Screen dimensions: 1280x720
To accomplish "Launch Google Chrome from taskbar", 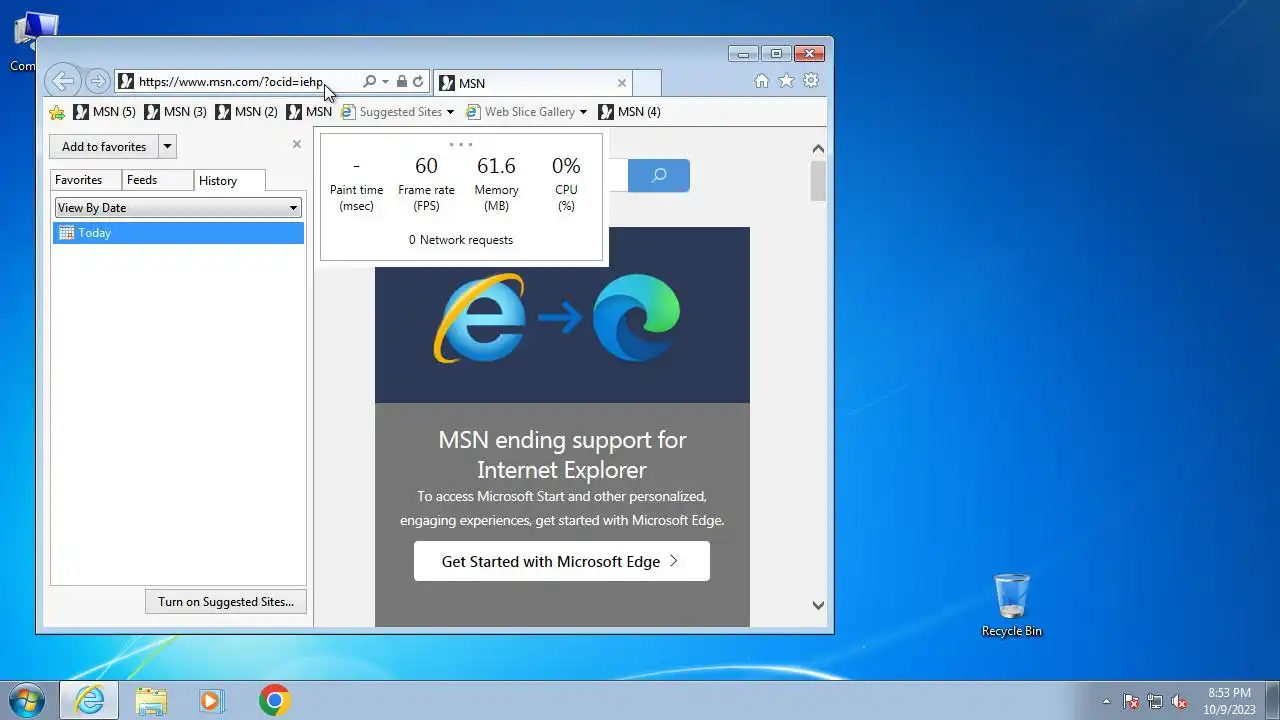I will 274,700.
